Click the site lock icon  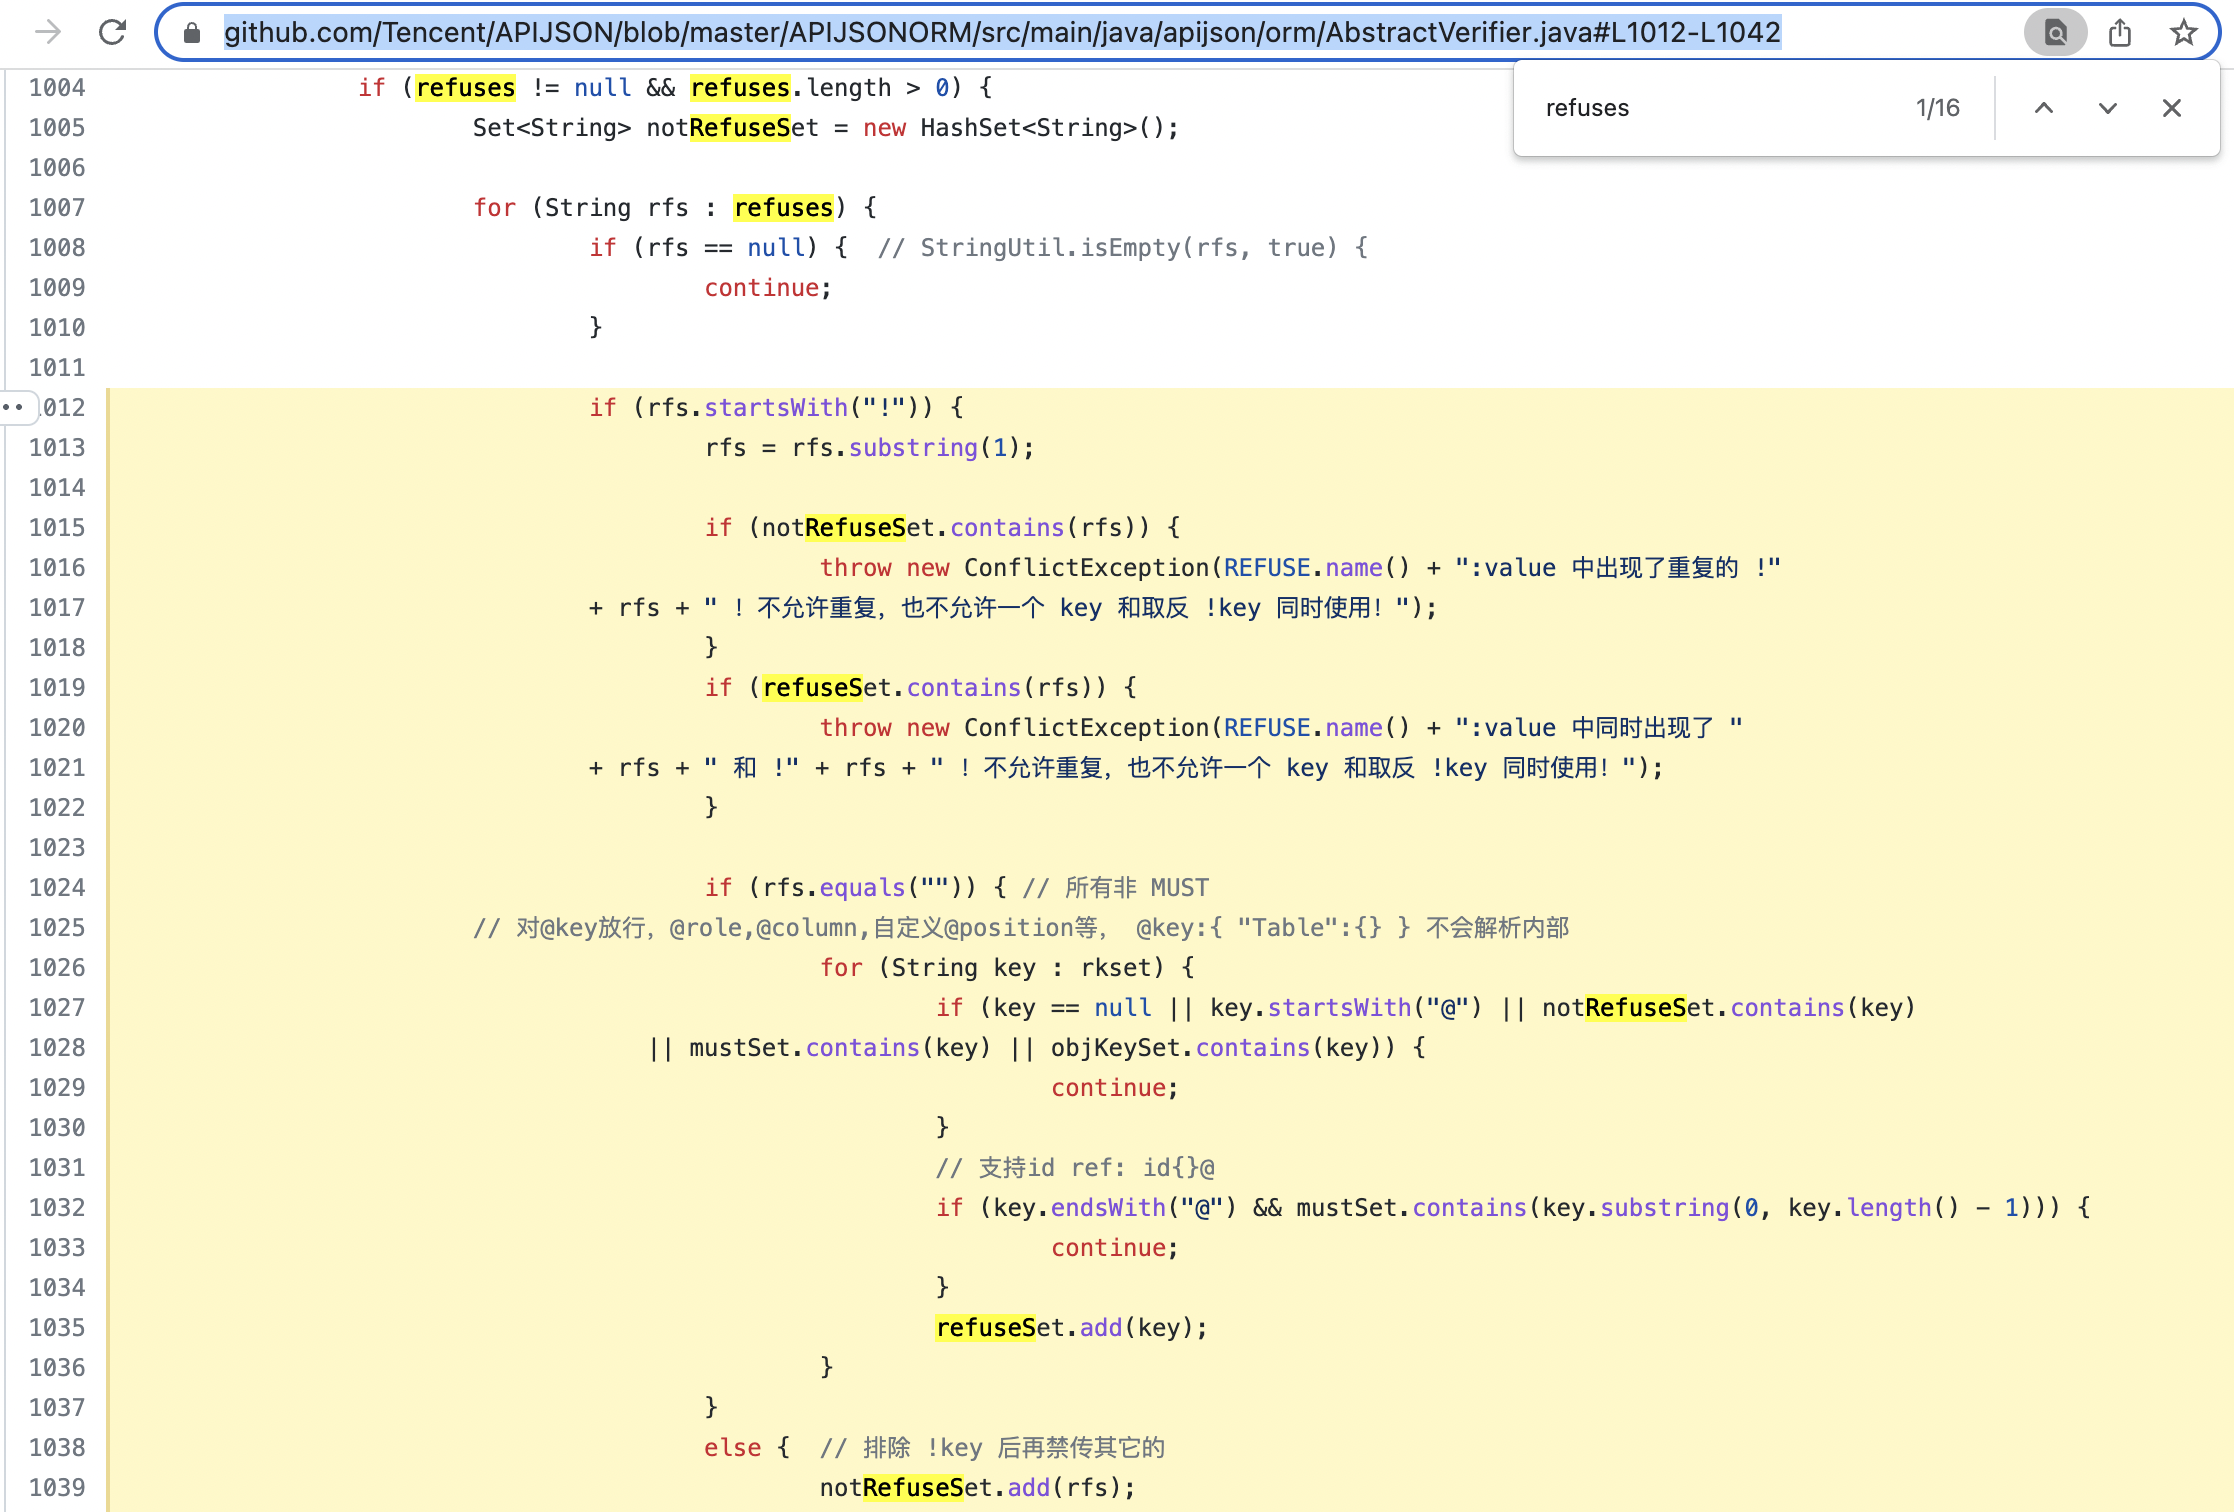192,33
